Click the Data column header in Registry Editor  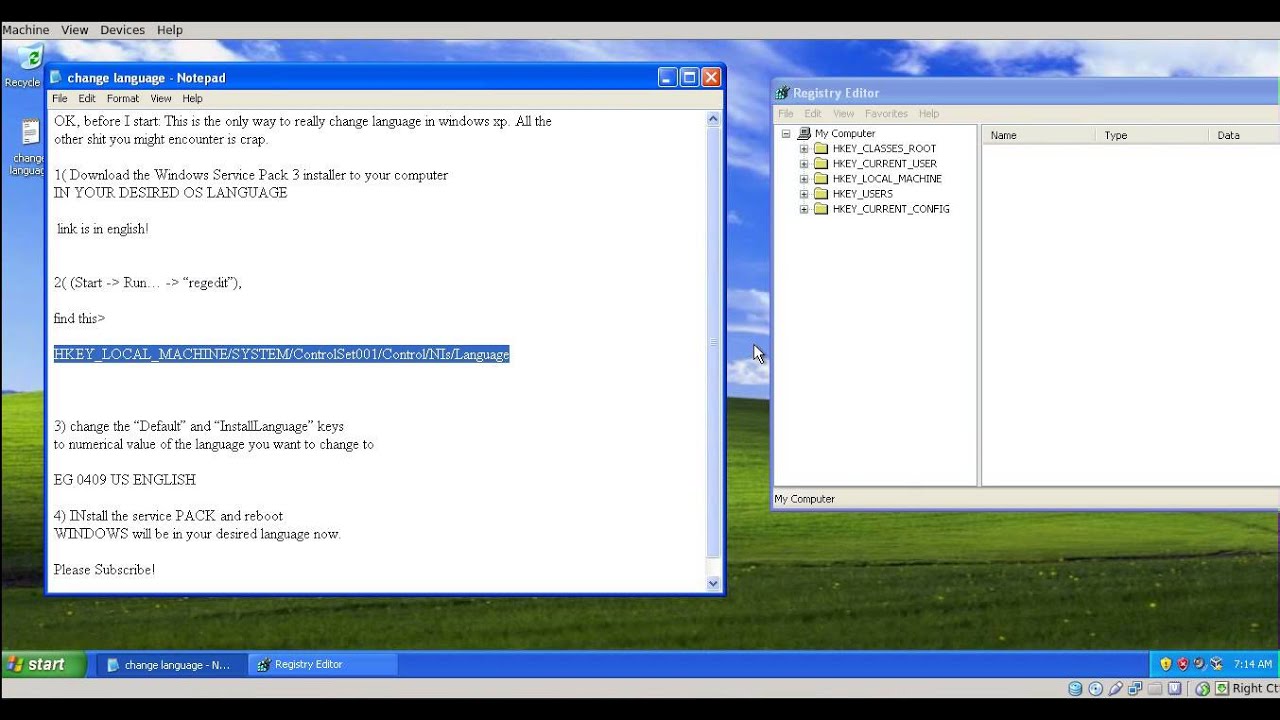(x=1244, y=135)
